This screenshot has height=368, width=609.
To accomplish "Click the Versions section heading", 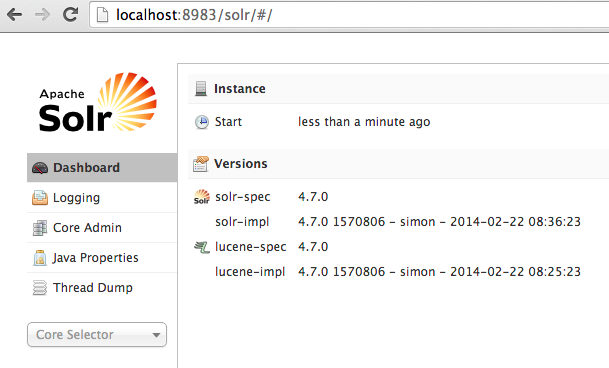I will click(240, 164).
